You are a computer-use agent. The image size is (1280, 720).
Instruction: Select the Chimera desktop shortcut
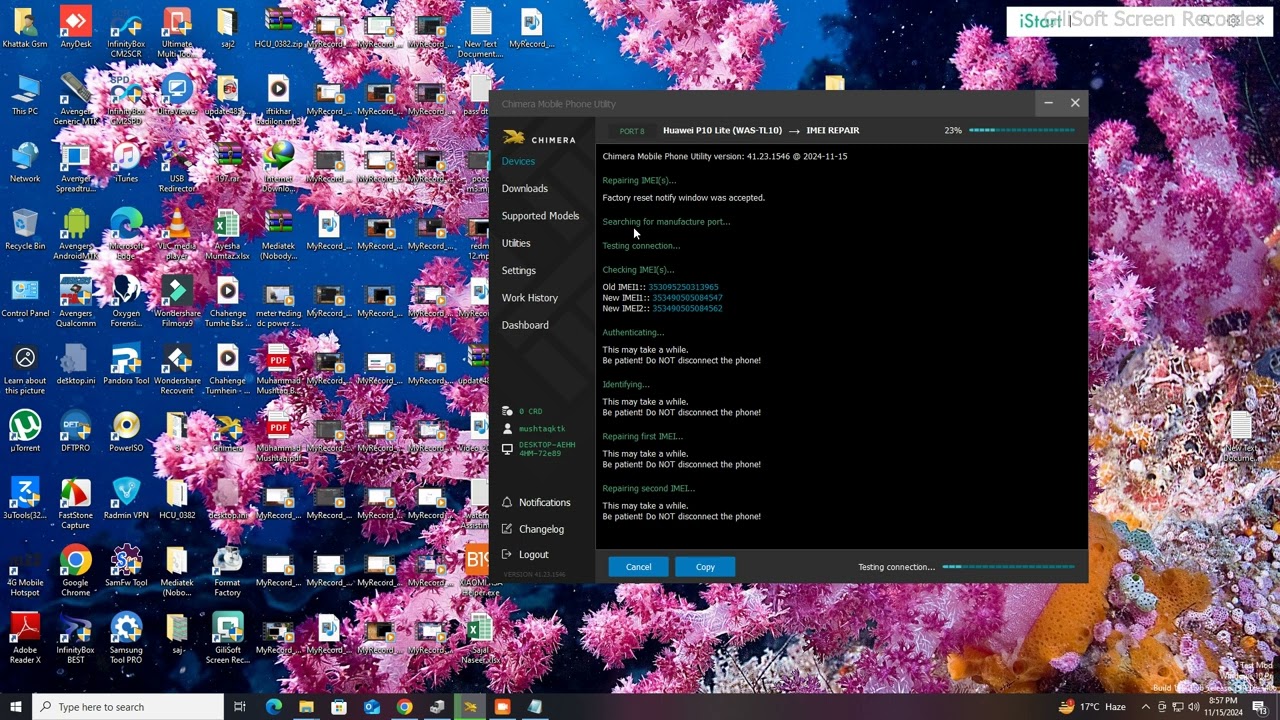point(228,431)
